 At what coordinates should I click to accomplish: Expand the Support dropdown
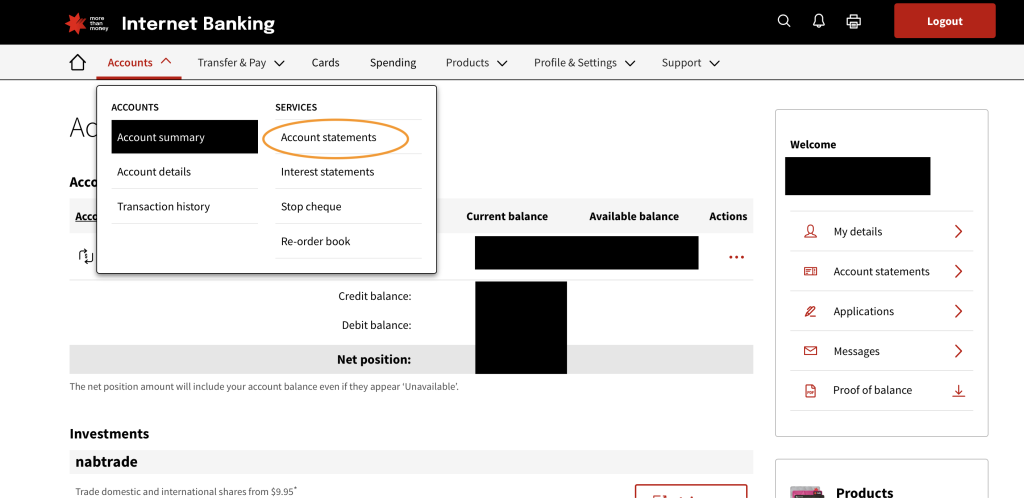tap(690, 62)
